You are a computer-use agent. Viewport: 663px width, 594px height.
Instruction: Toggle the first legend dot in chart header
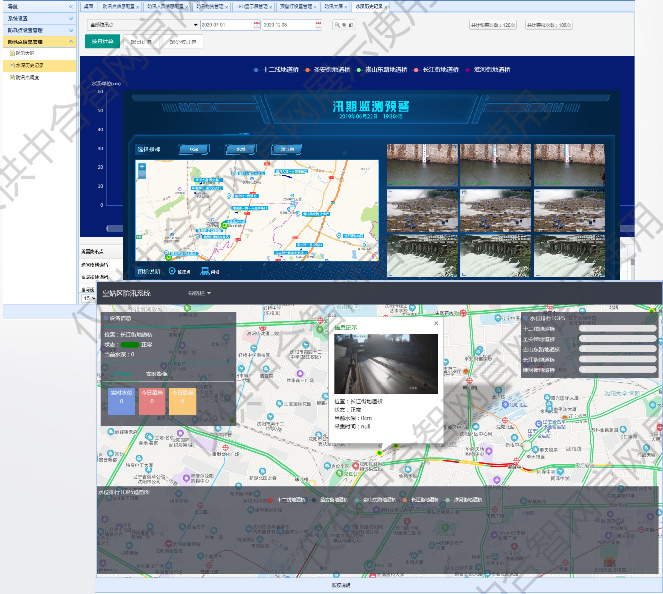coord(256,71)
